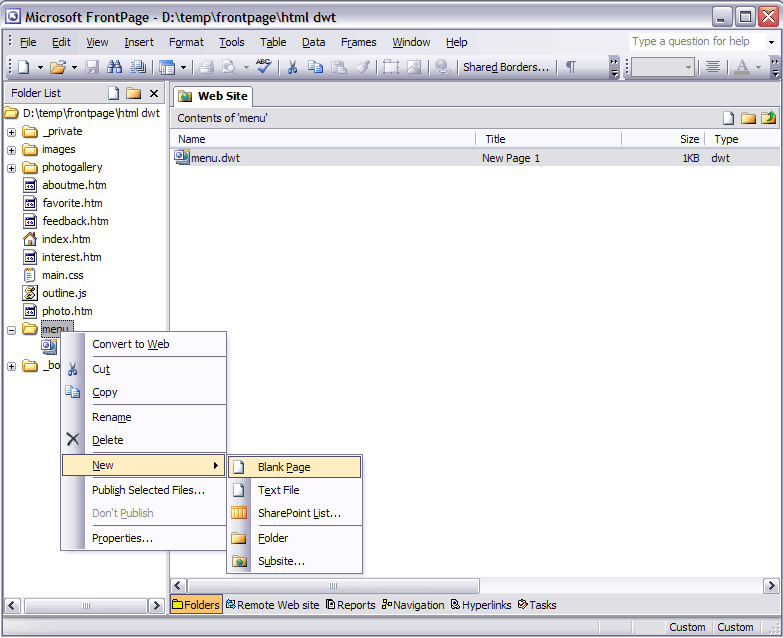Click New Folder icon in Folder List header
The width and height of the screenshot is (783, 638).
point(133,93)
